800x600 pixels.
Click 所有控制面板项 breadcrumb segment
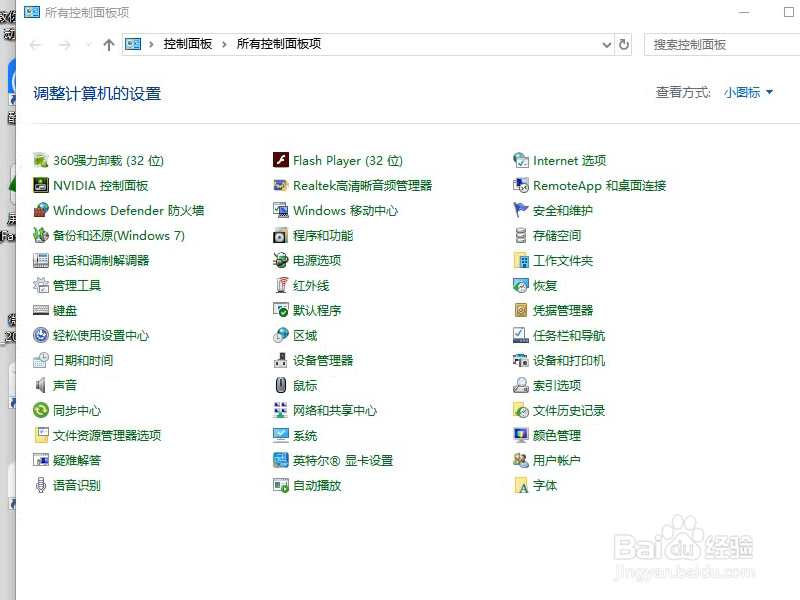point(279,44)
